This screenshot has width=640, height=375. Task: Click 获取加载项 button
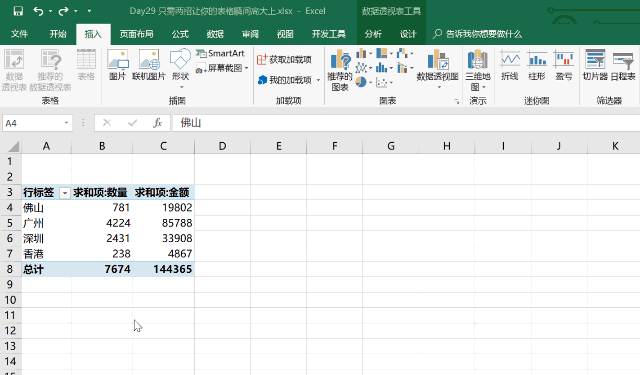pyautogui.click(x=284, y=60)
